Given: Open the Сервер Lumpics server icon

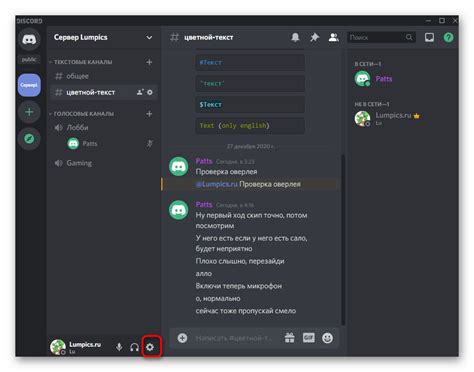Looking at the screenshot, I should pos(29,85).
